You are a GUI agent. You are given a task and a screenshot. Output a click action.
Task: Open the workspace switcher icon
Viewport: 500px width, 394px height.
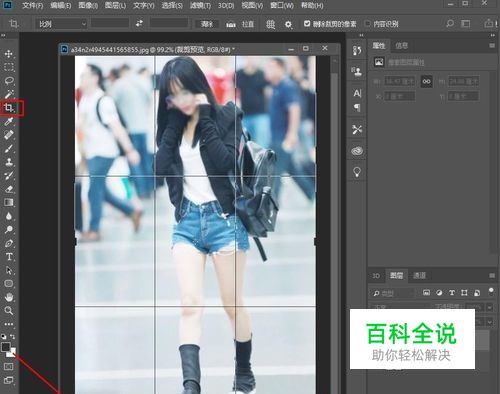(466, 23)
